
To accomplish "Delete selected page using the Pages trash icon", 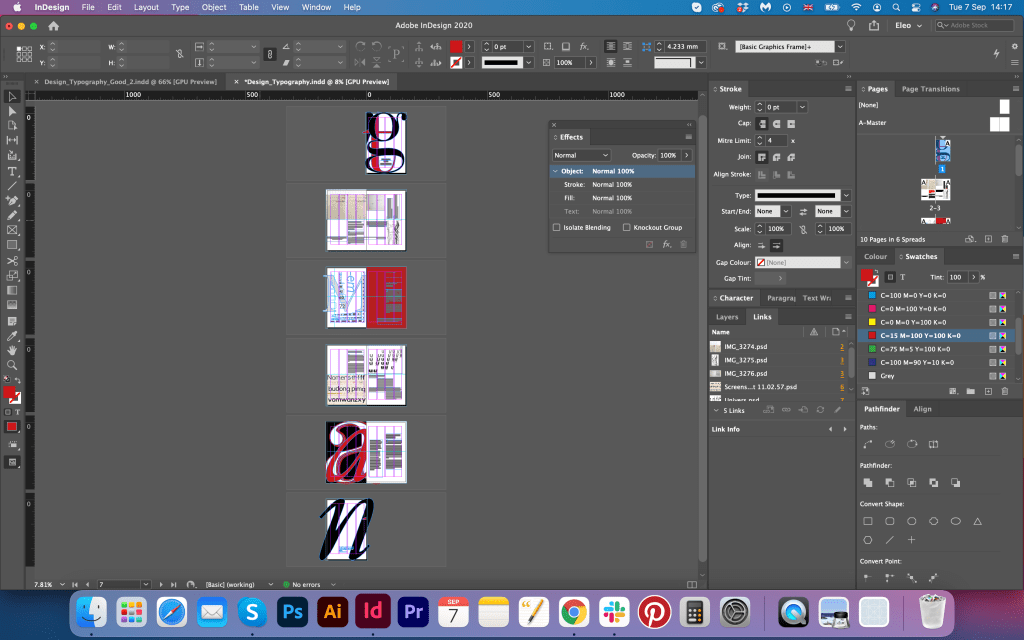I will tap(1004, 239).
